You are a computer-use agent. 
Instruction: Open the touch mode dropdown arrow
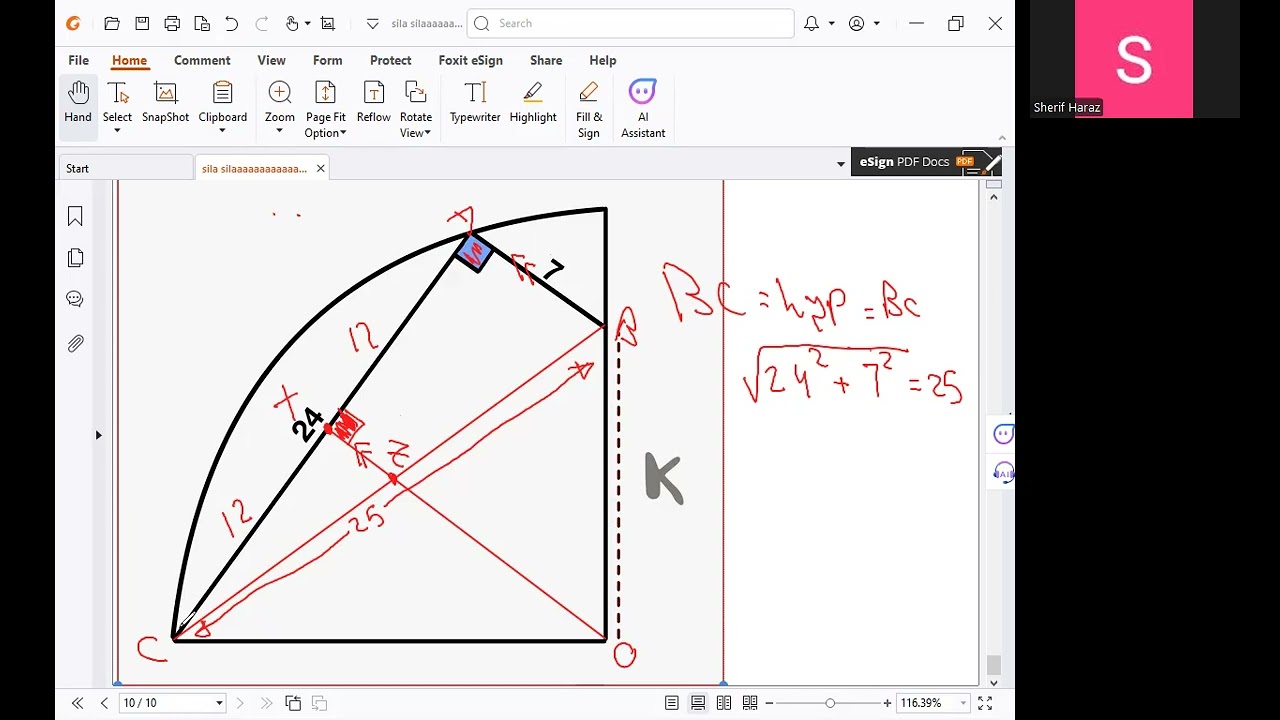(307, 23)
